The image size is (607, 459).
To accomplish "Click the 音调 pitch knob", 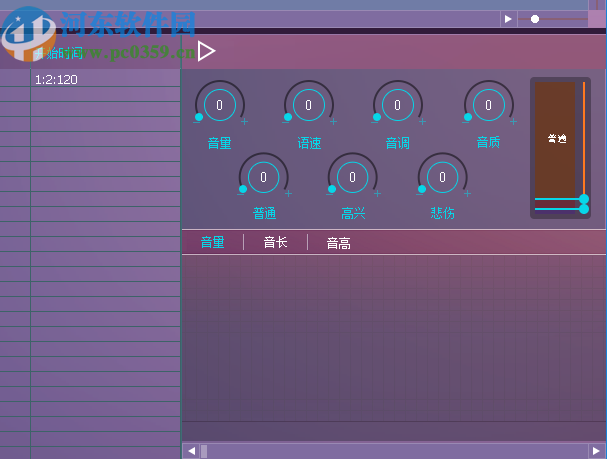I will 398,105.
